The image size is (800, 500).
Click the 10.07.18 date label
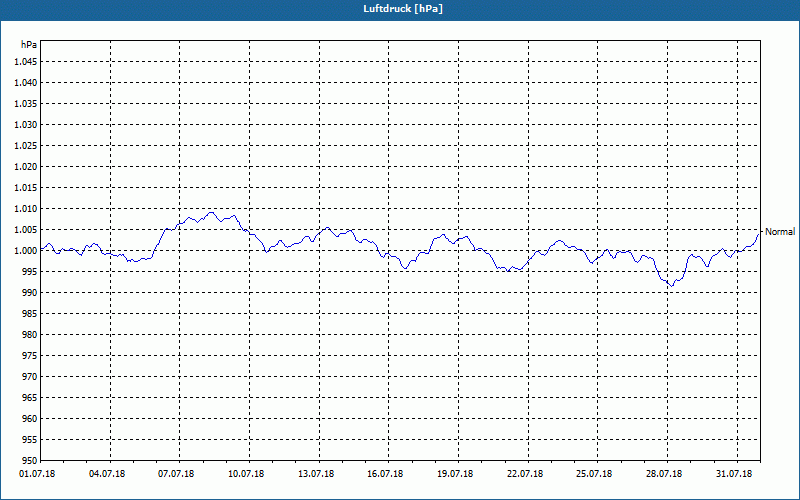(x=246, y=474)
